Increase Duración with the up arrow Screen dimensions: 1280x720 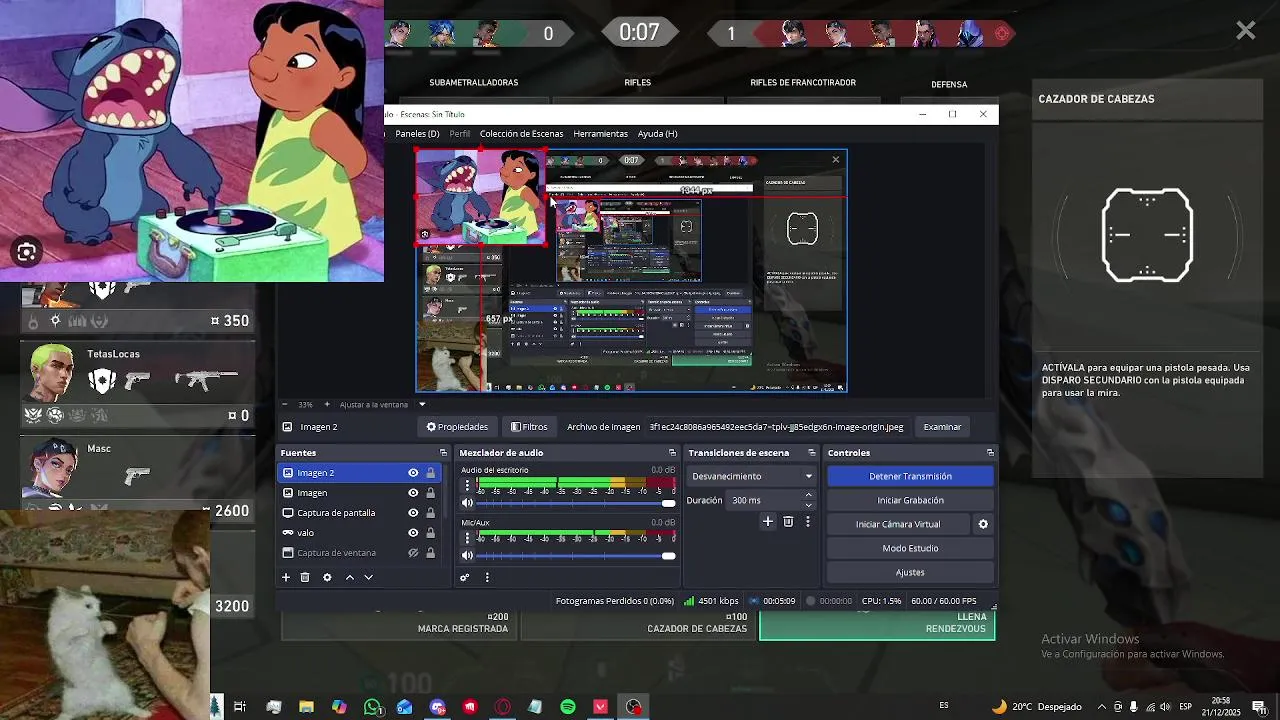tap(809, 495)
